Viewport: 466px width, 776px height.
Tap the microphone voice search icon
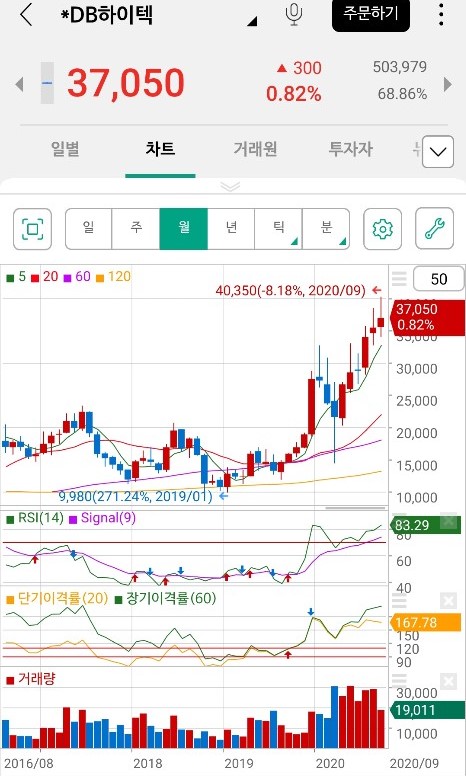pos(294,14)
